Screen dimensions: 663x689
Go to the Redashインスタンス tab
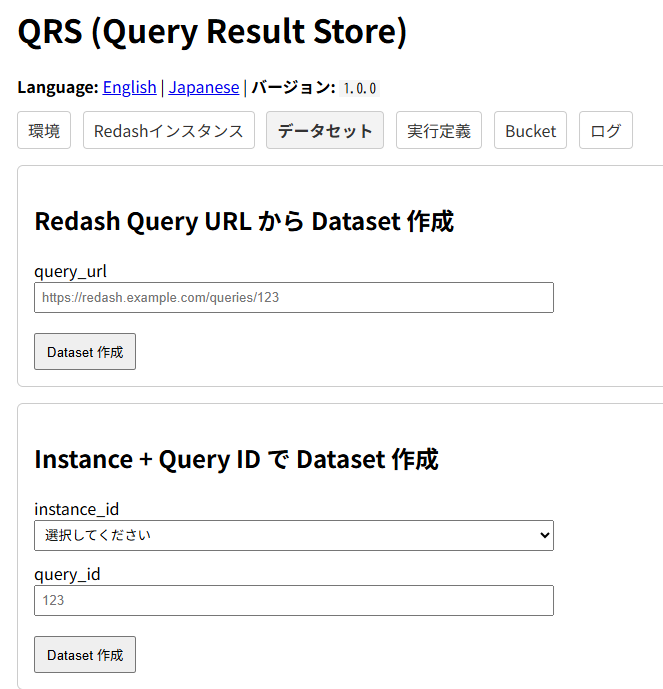pyautogui.click(x=169, y=131)
